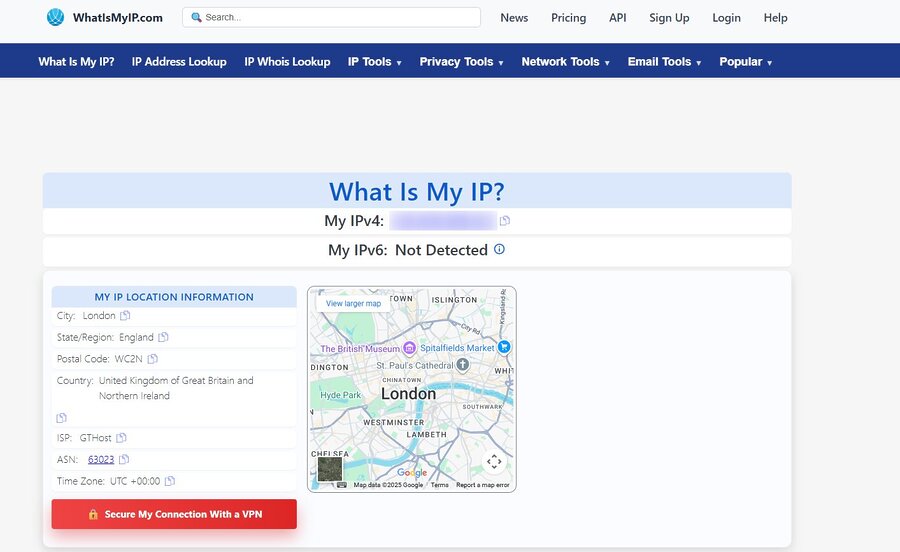Screen dimensions: 900x552
Task: Copy the City value London
Action: (x=126, y=316)
